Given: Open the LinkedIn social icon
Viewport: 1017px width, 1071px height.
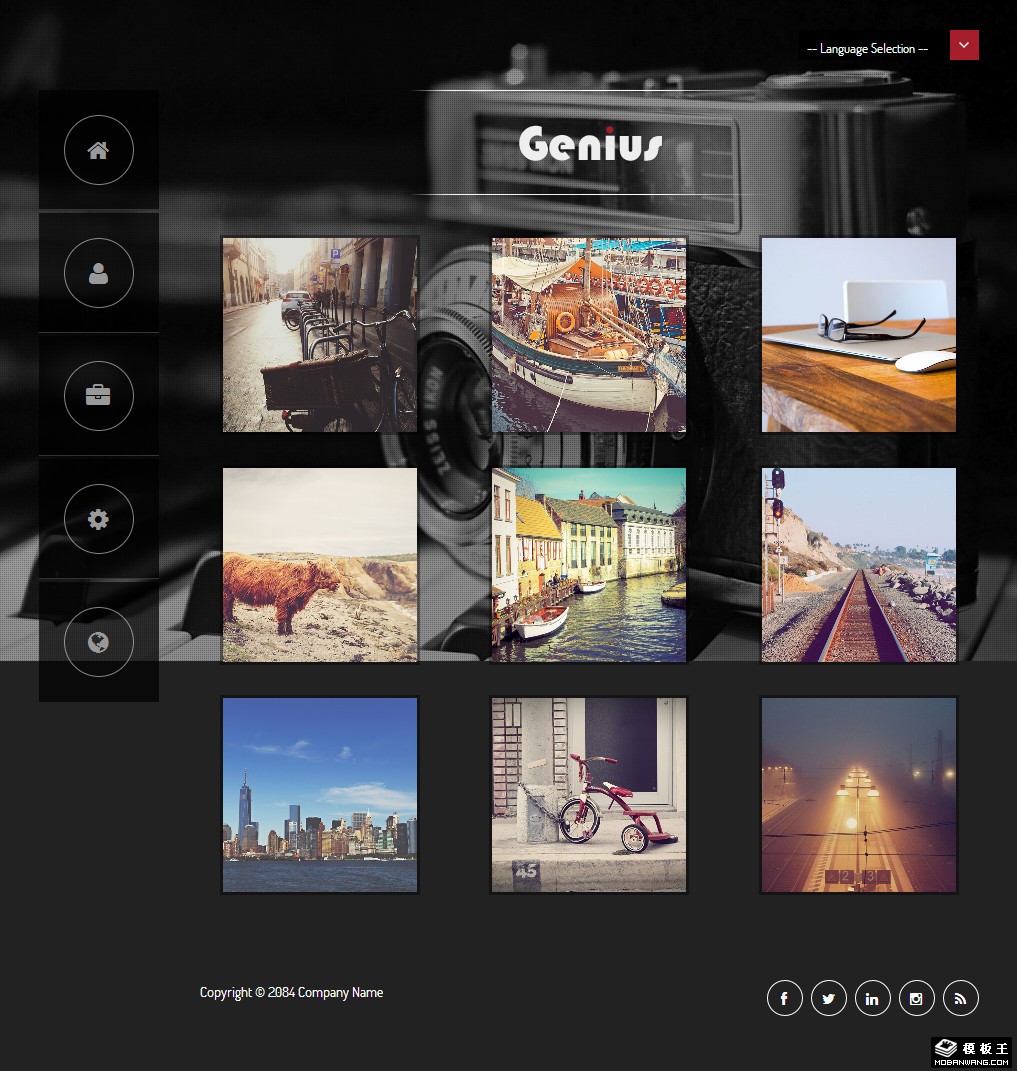Looking at the screenshot, I should click(x=872, y=998).
